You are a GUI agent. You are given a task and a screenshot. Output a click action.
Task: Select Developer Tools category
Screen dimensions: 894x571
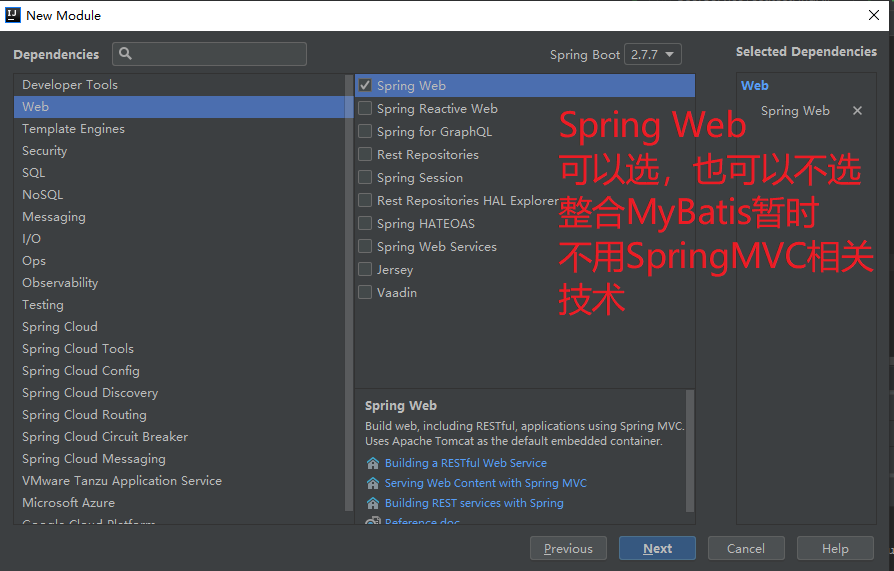[180, 84]
